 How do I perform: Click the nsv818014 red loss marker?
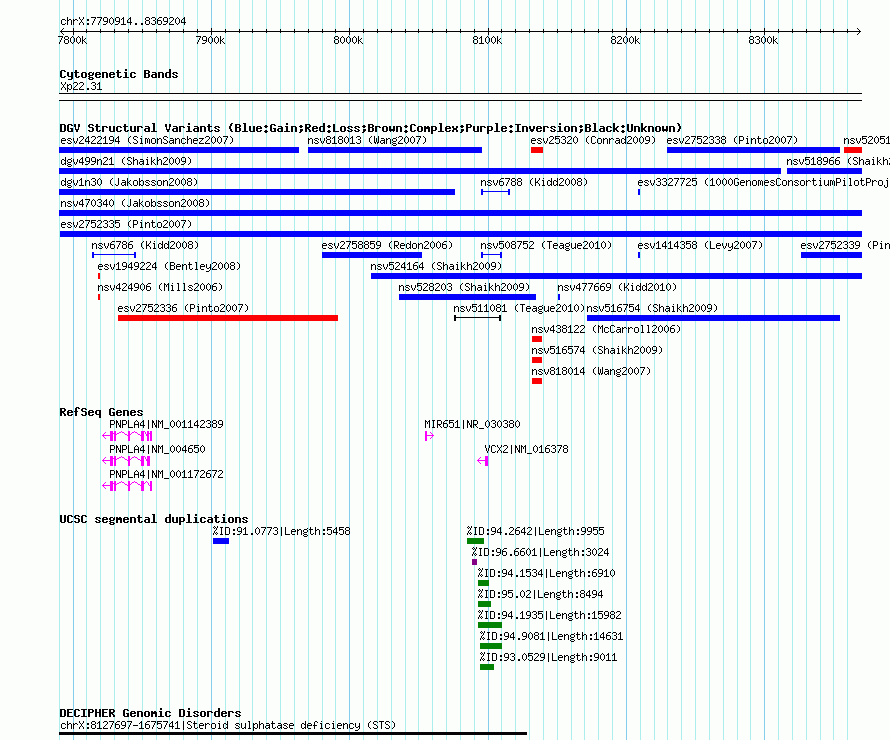537,381
